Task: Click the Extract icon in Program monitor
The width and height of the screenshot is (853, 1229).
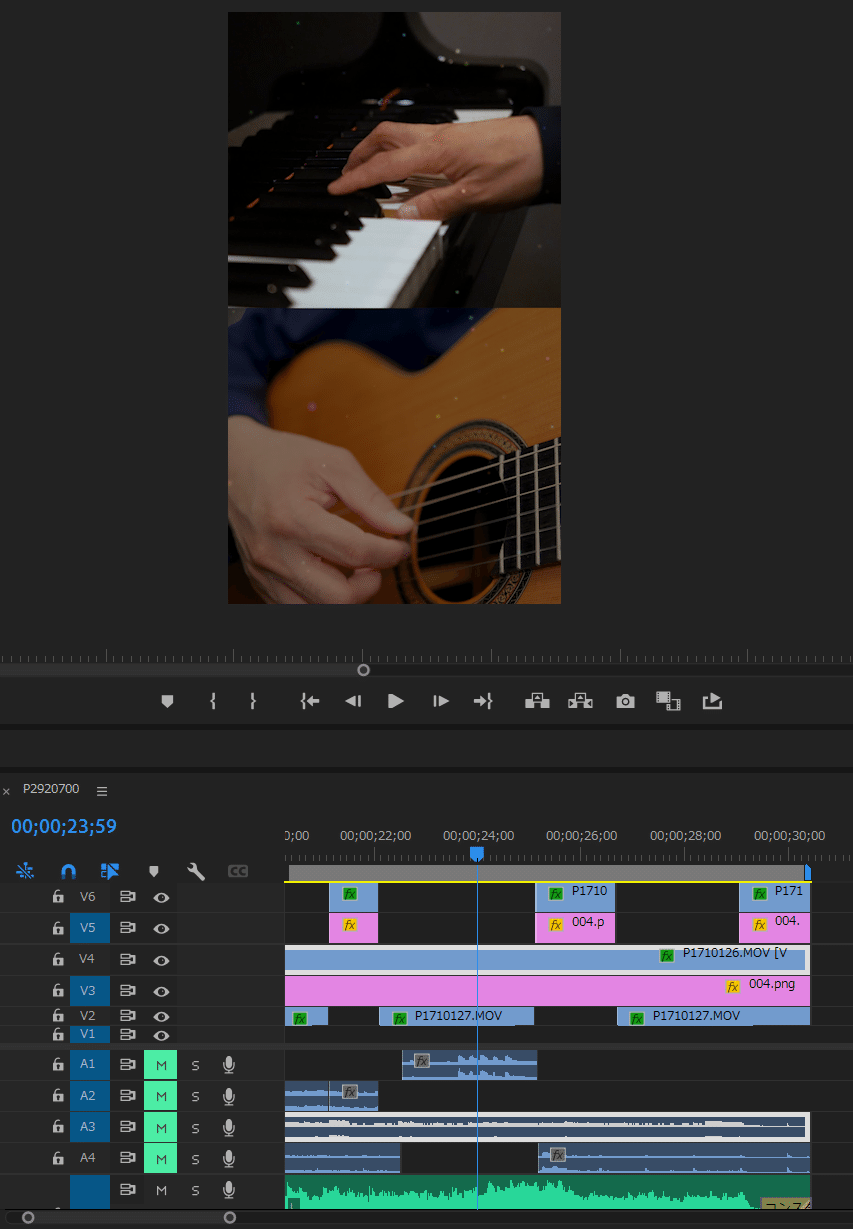Action: coord(580,700)
